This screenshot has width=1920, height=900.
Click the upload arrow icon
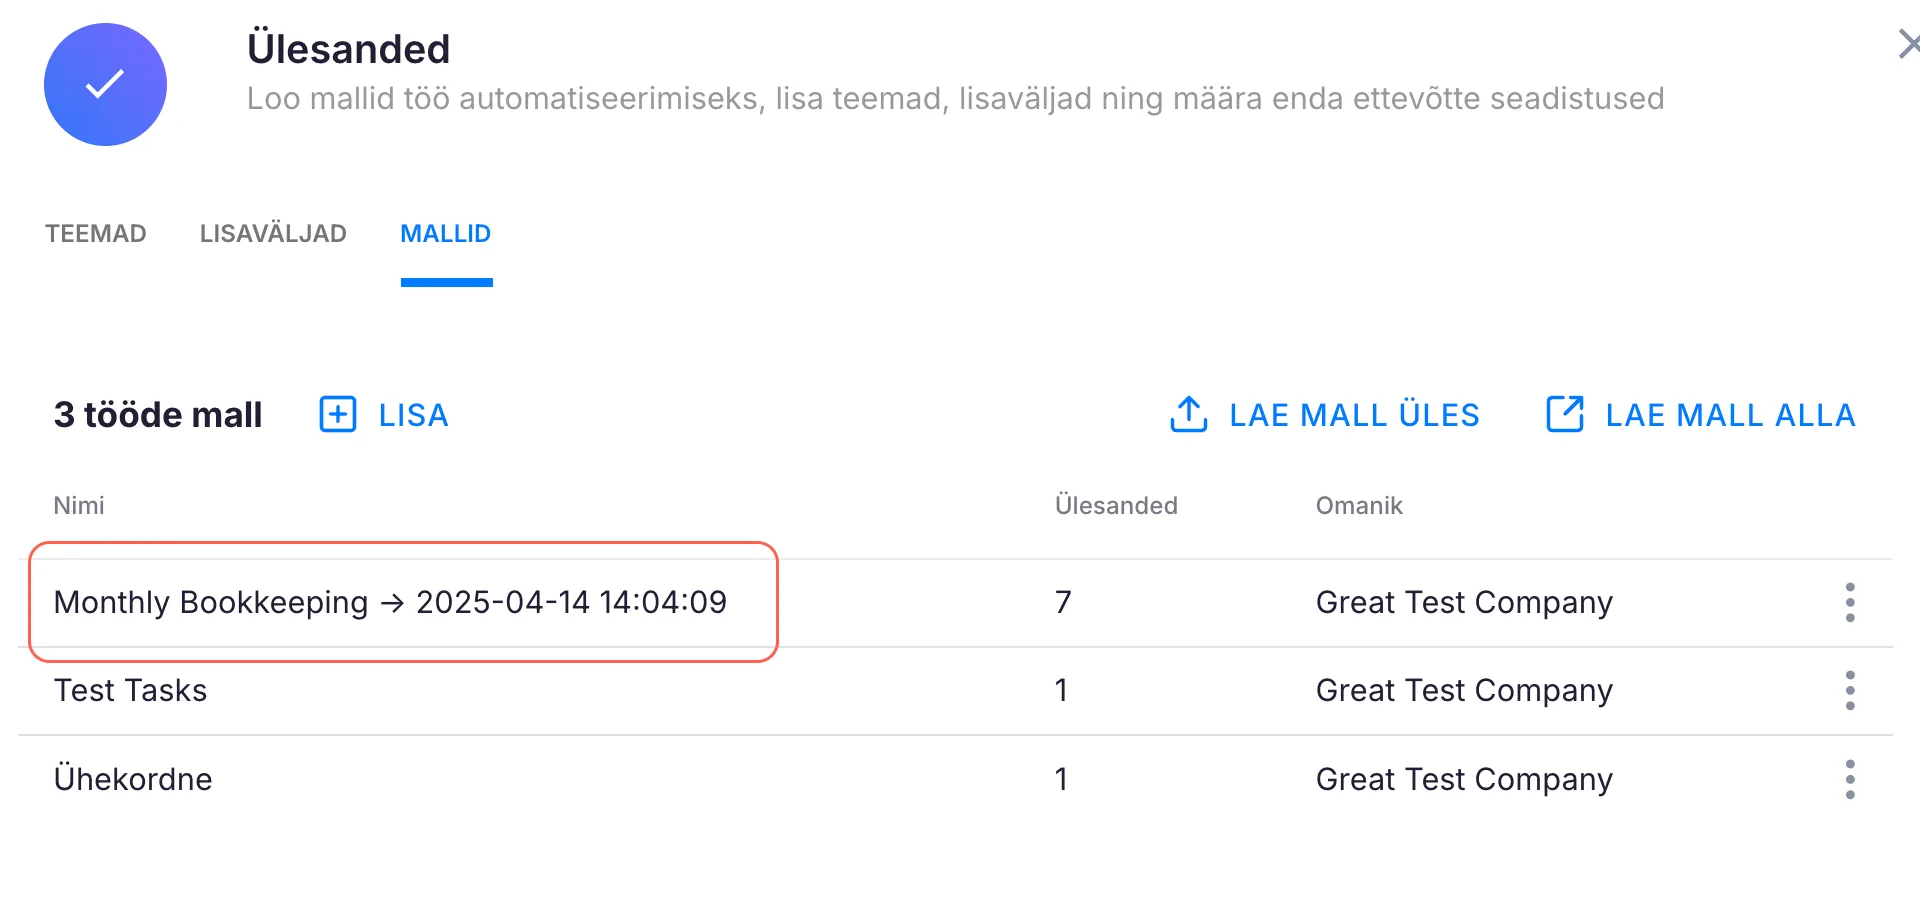click(x=1189, y=414)
